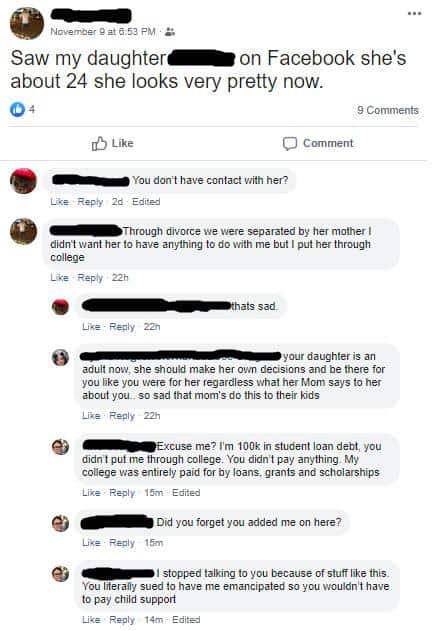
Task: Click red-hat avatar on 'contact with her' comment
Action: tap(23, 181)
